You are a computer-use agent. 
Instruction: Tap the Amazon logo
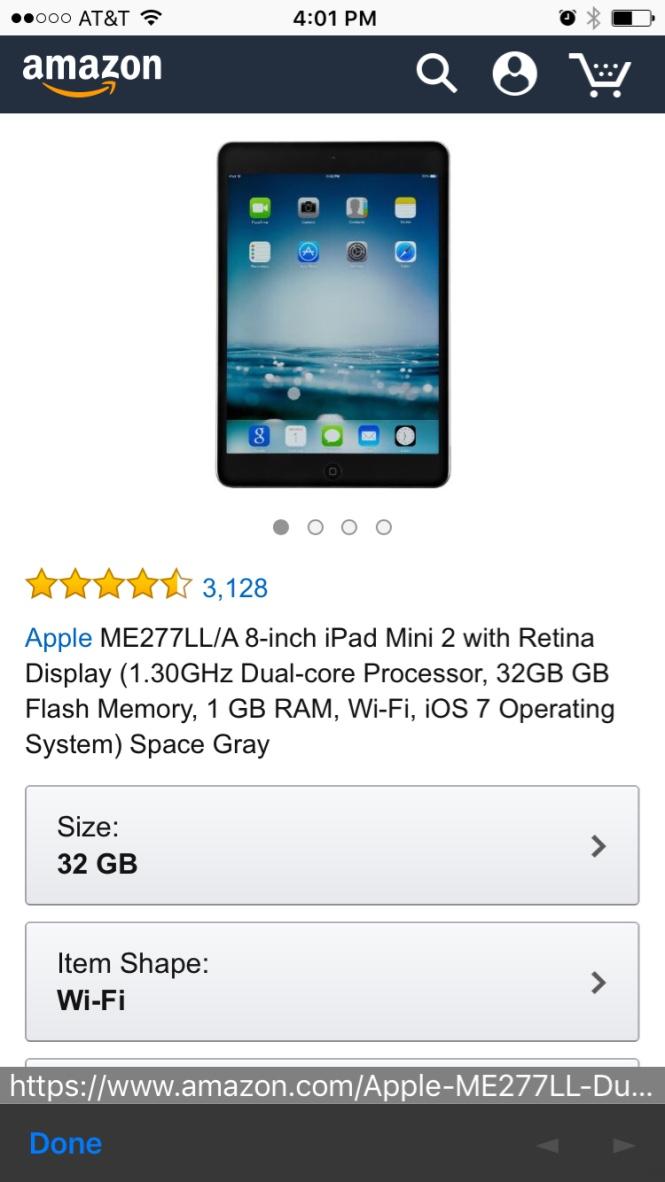coord(92,74)
